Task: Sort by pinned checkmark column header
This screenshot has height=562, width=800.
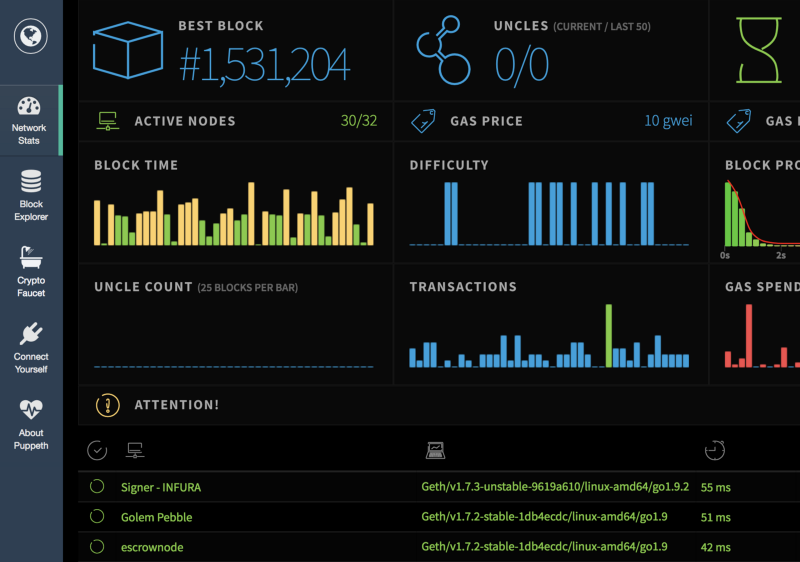Action: pos(97,451)
